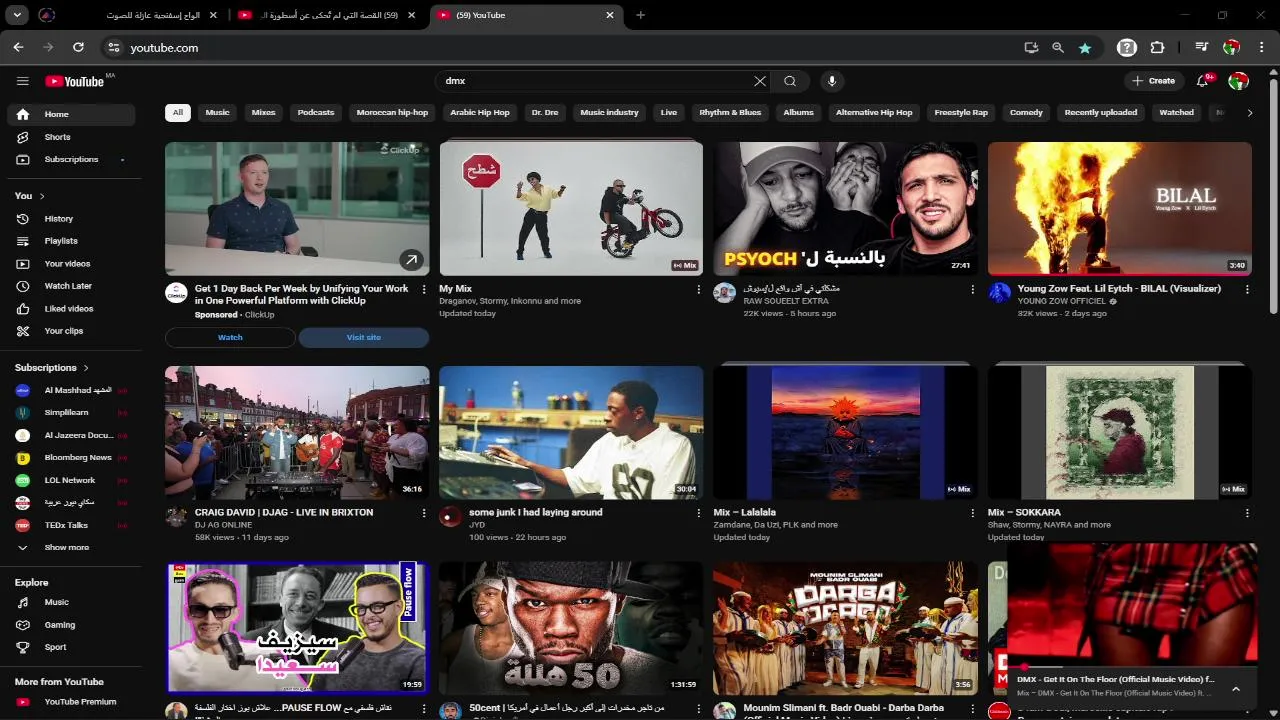
Task: Open TEDx Talks subscription
Action: [x=70, y=525]
